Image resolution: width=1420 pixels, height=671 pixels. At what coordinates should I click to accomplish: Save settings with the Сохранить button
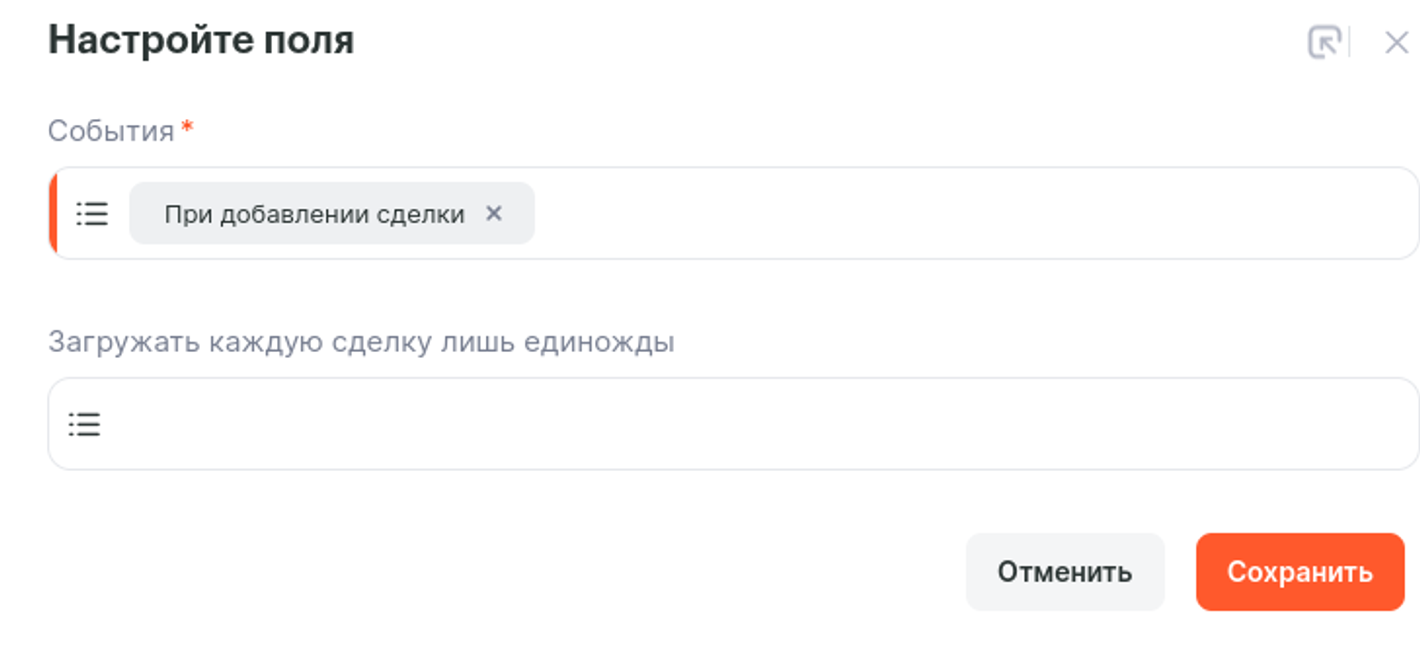(1299, 572)
